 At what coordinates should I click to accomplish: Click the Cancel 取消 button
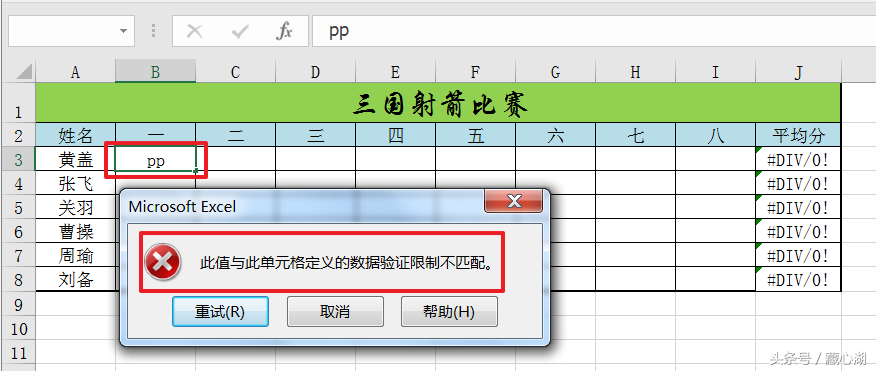pos(335,312)
